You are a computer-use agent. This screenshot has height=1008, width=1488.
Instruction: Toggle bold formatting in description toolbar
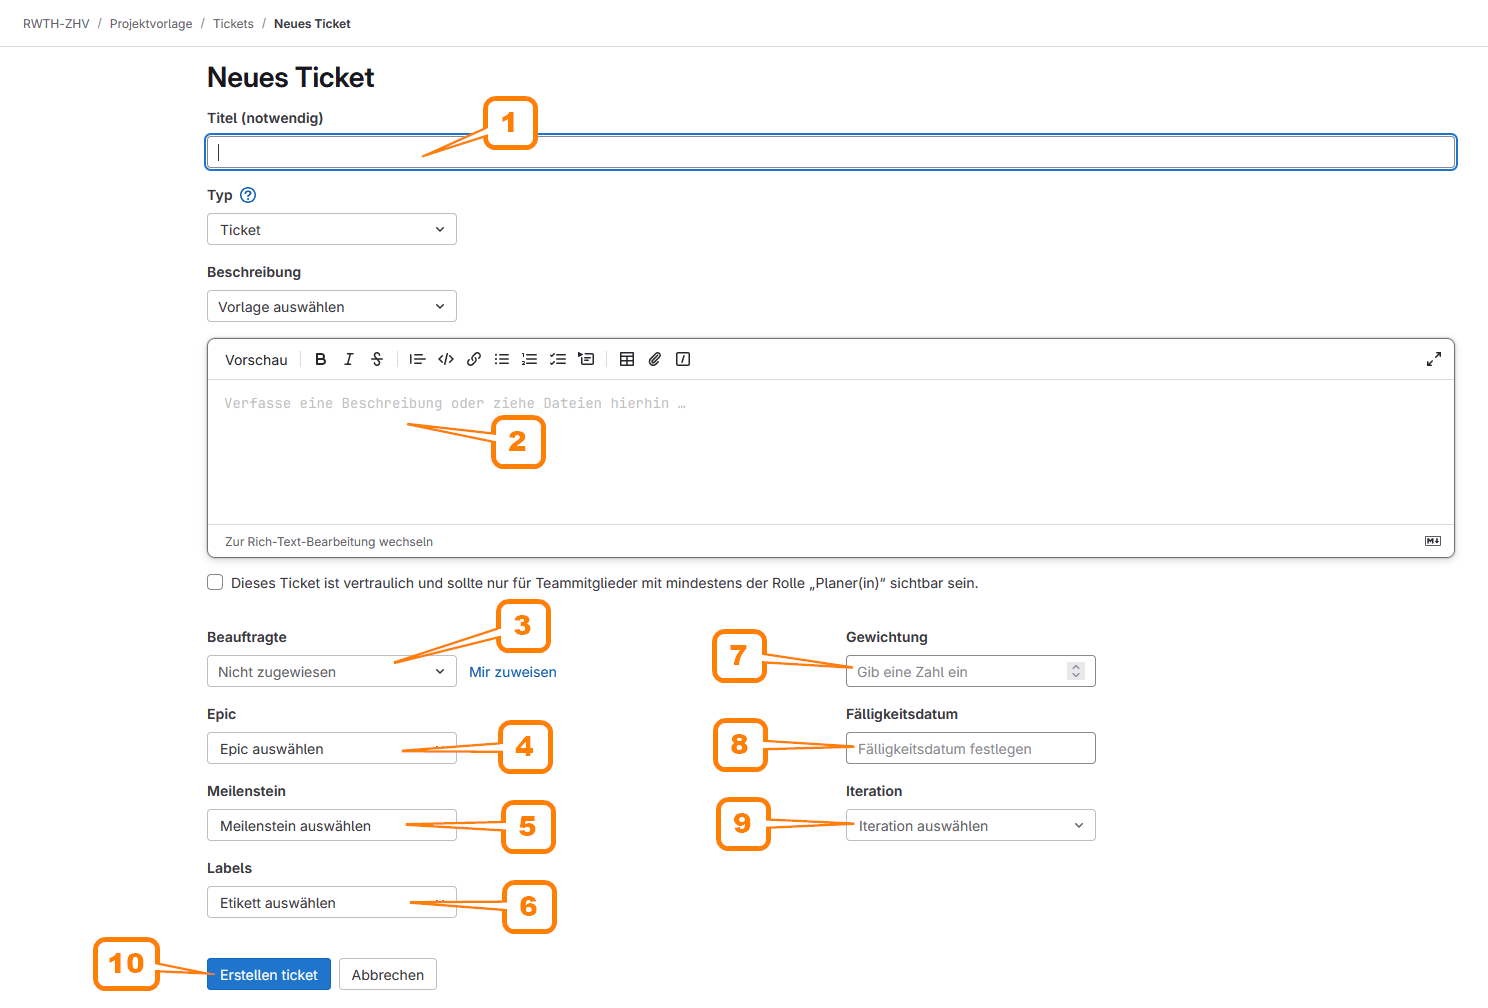point(320,359)
